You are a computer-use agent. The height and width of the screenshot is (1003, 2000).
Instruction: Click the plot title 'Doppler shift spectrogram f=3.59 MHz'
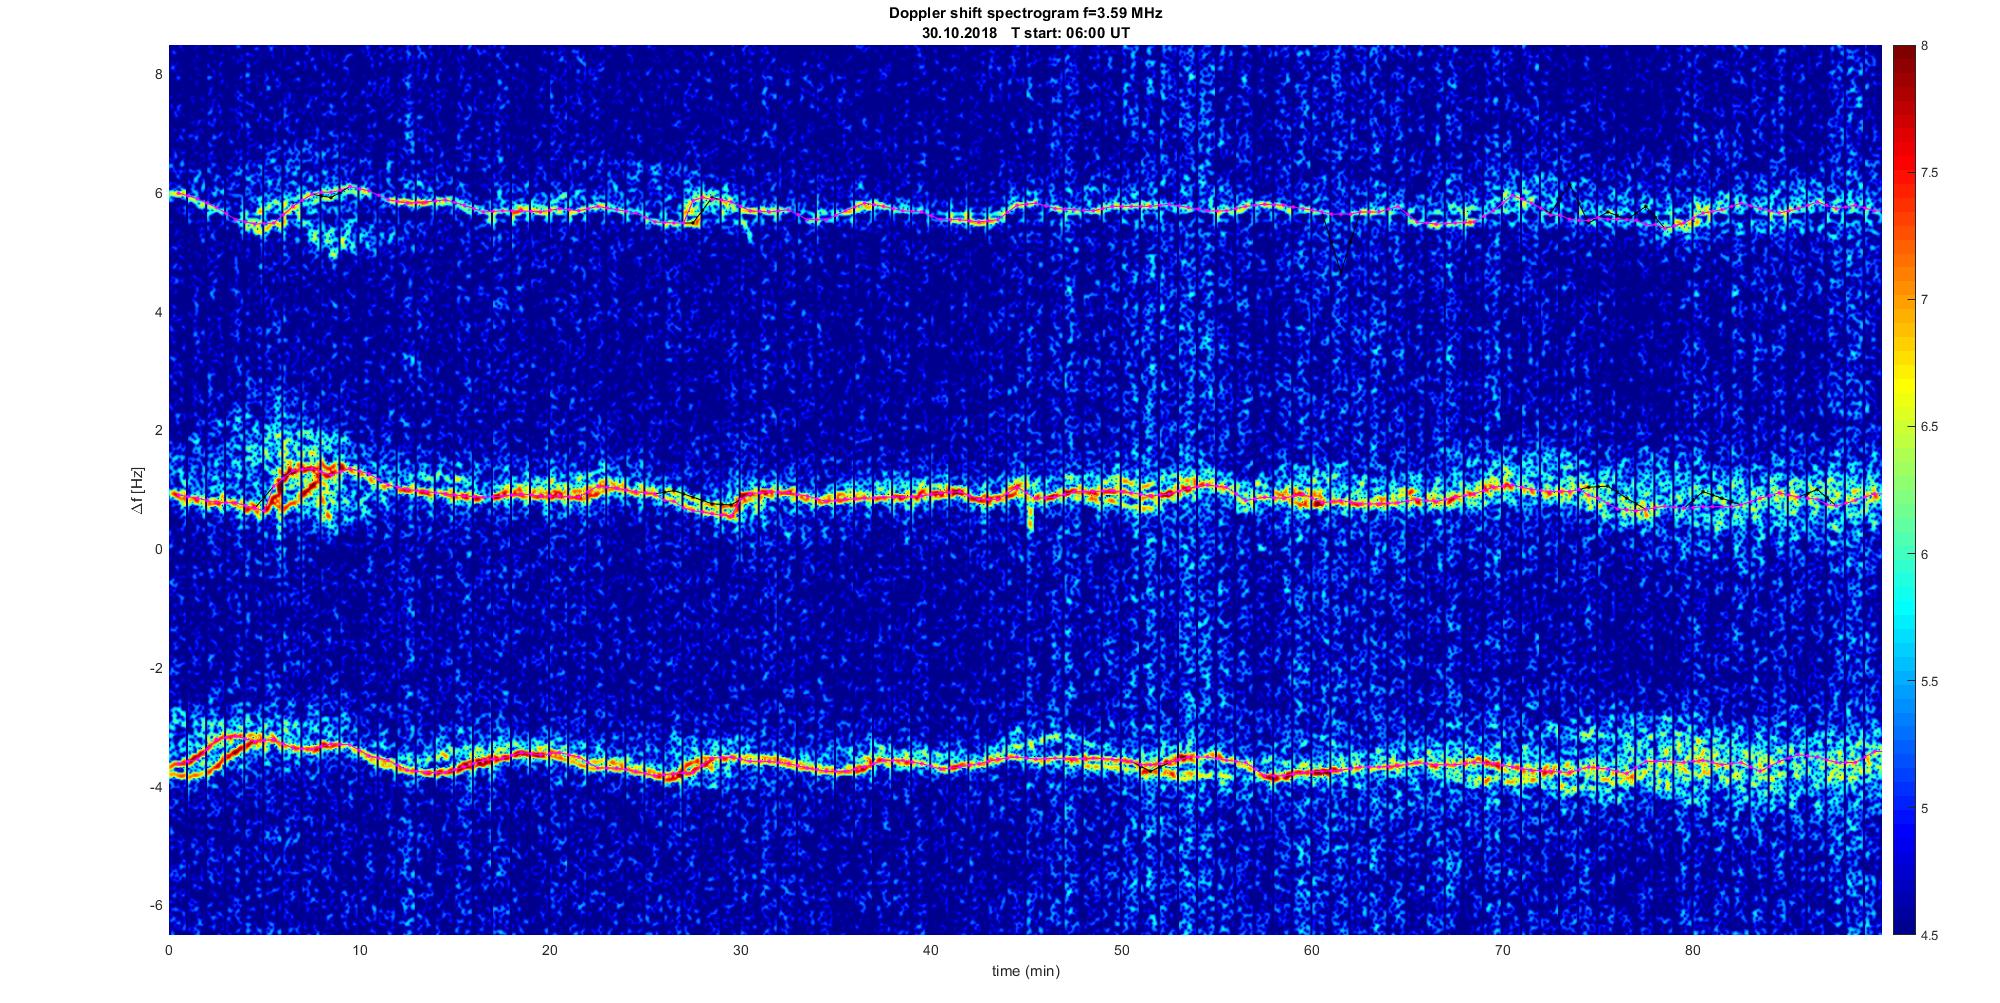pos(1025,13)
